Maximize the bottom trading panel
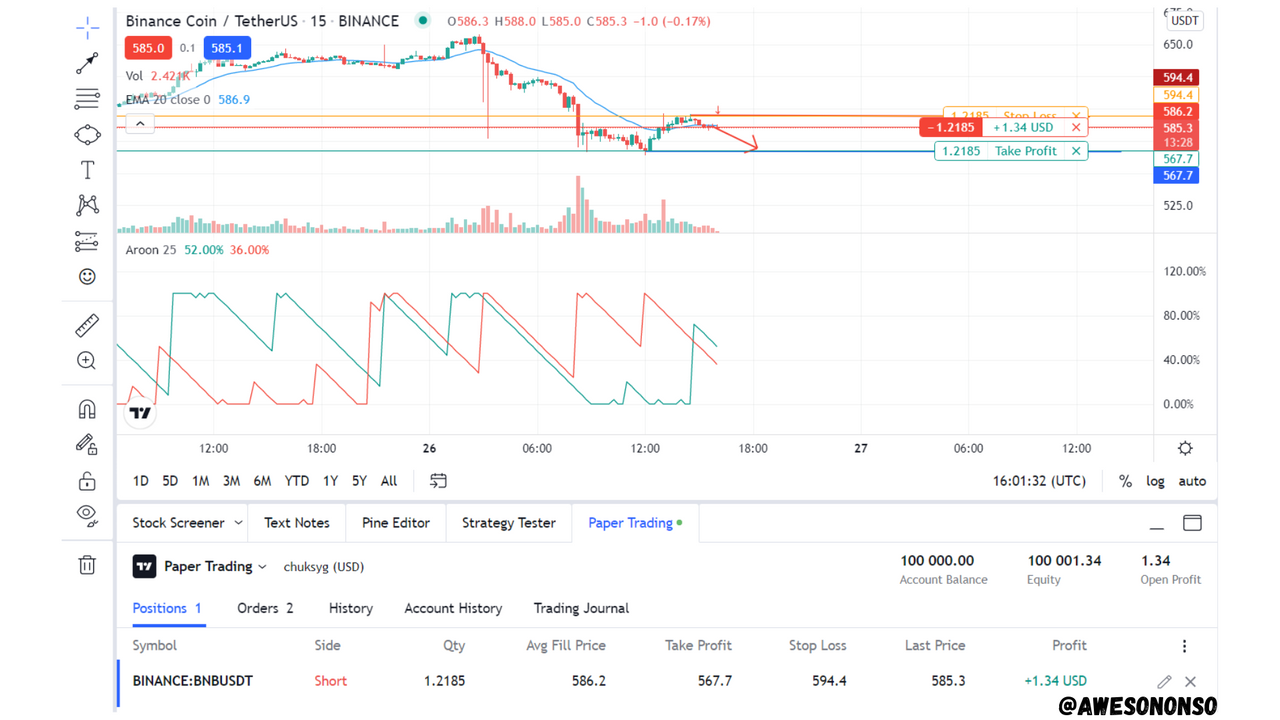Viewport: 1280px width, 720px height. tap(1192, 523)
